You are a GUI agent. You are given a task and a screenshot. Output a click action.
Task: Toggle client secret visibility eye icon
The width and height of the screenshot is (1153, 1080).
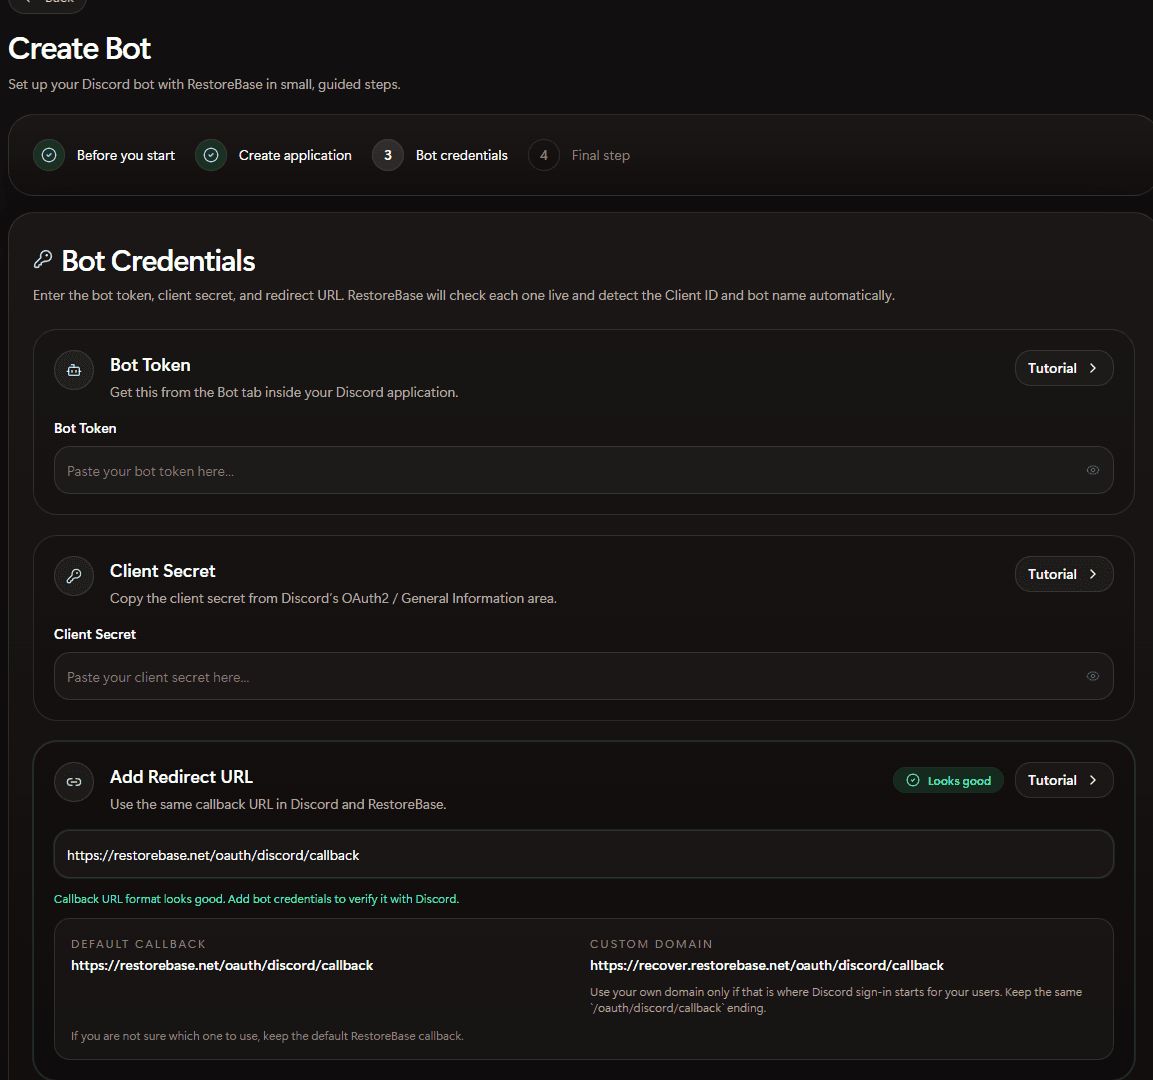[1093, 676]
